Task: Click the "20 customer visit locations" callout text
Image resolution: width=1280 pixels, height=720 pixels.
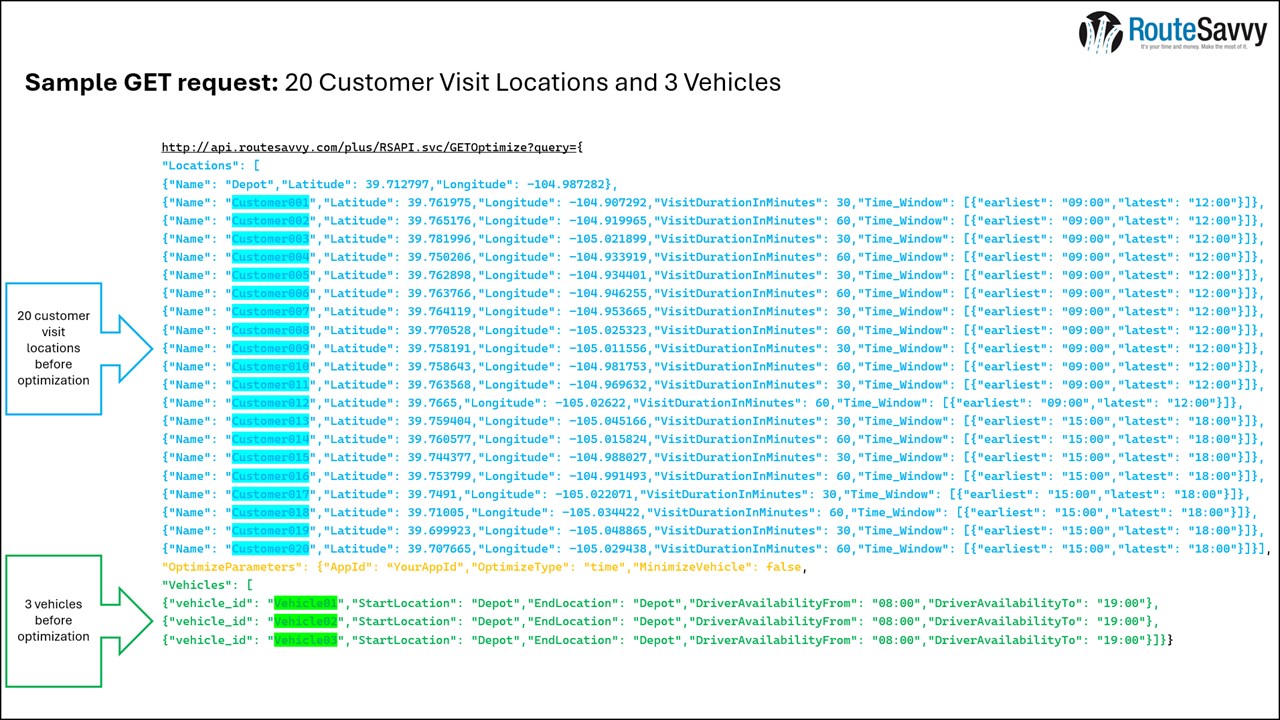Action: (x=53, y=347)
